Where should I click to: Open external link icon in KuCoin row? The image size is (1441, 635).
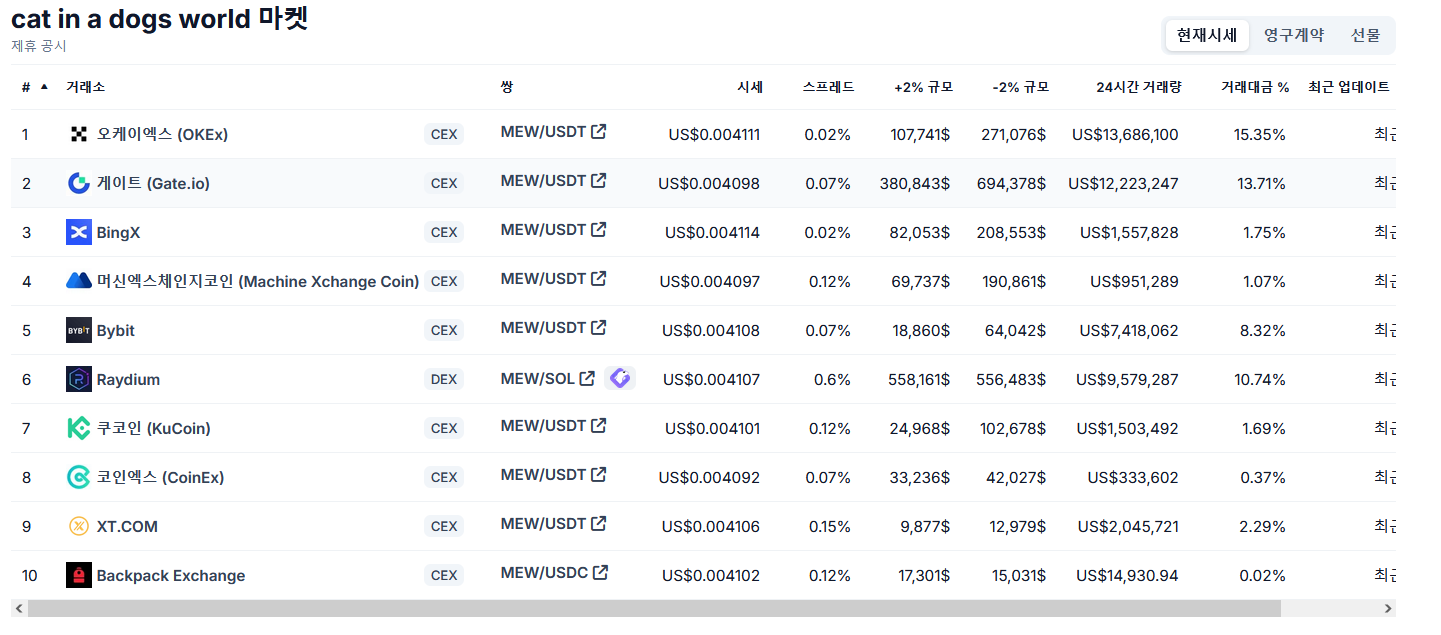pyautogui.click(x=599, y=425)
